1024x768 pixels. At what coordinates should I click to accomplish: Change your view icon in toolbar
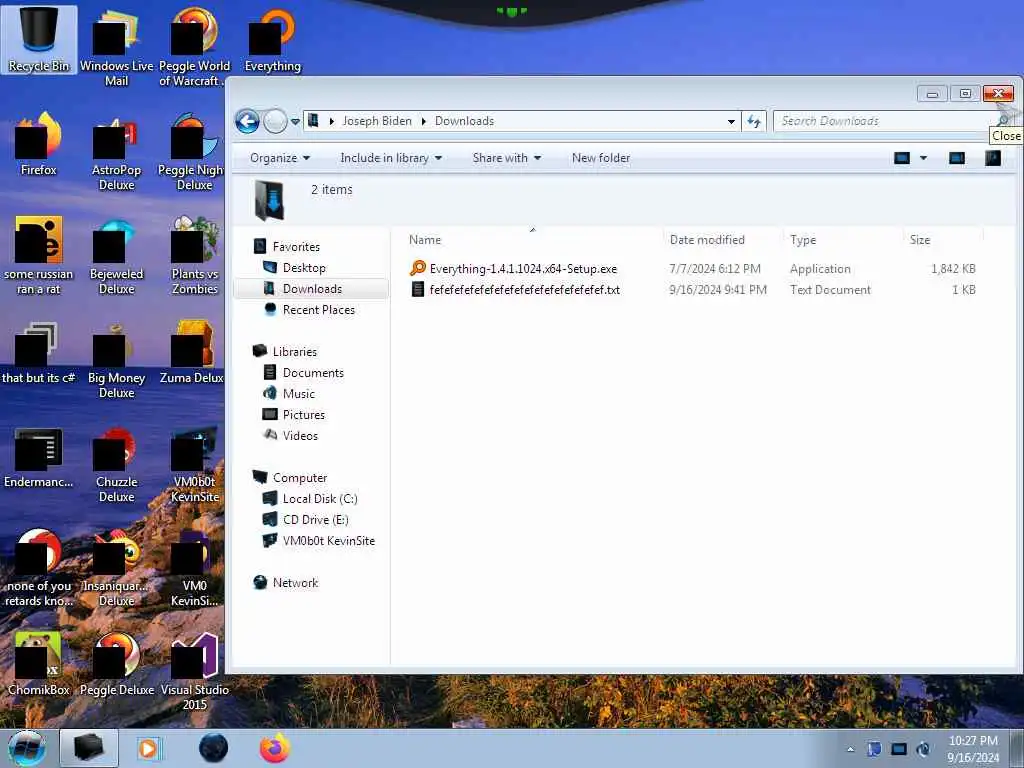[902, 158]
